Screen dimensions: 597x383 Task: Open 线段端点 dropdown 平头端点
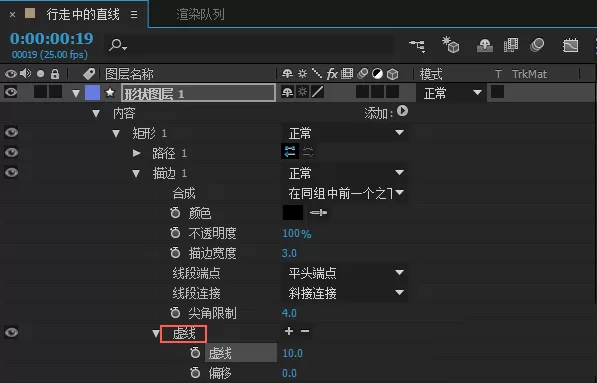point(345,273)
